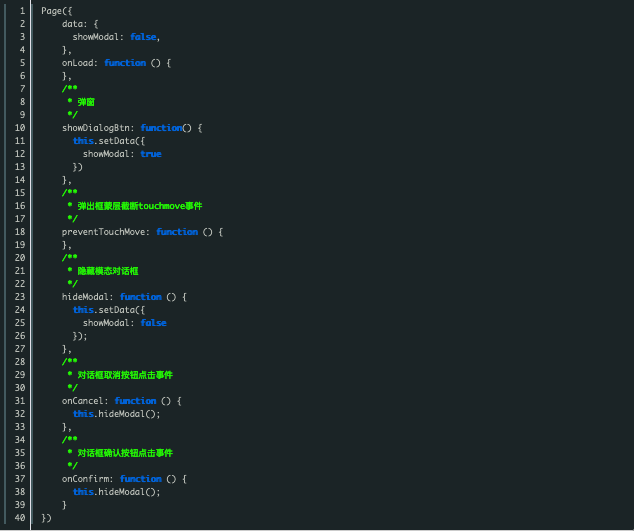Click line number 18 in the gutter
Viewport: 634px width, 531px height.
point(19,232)
